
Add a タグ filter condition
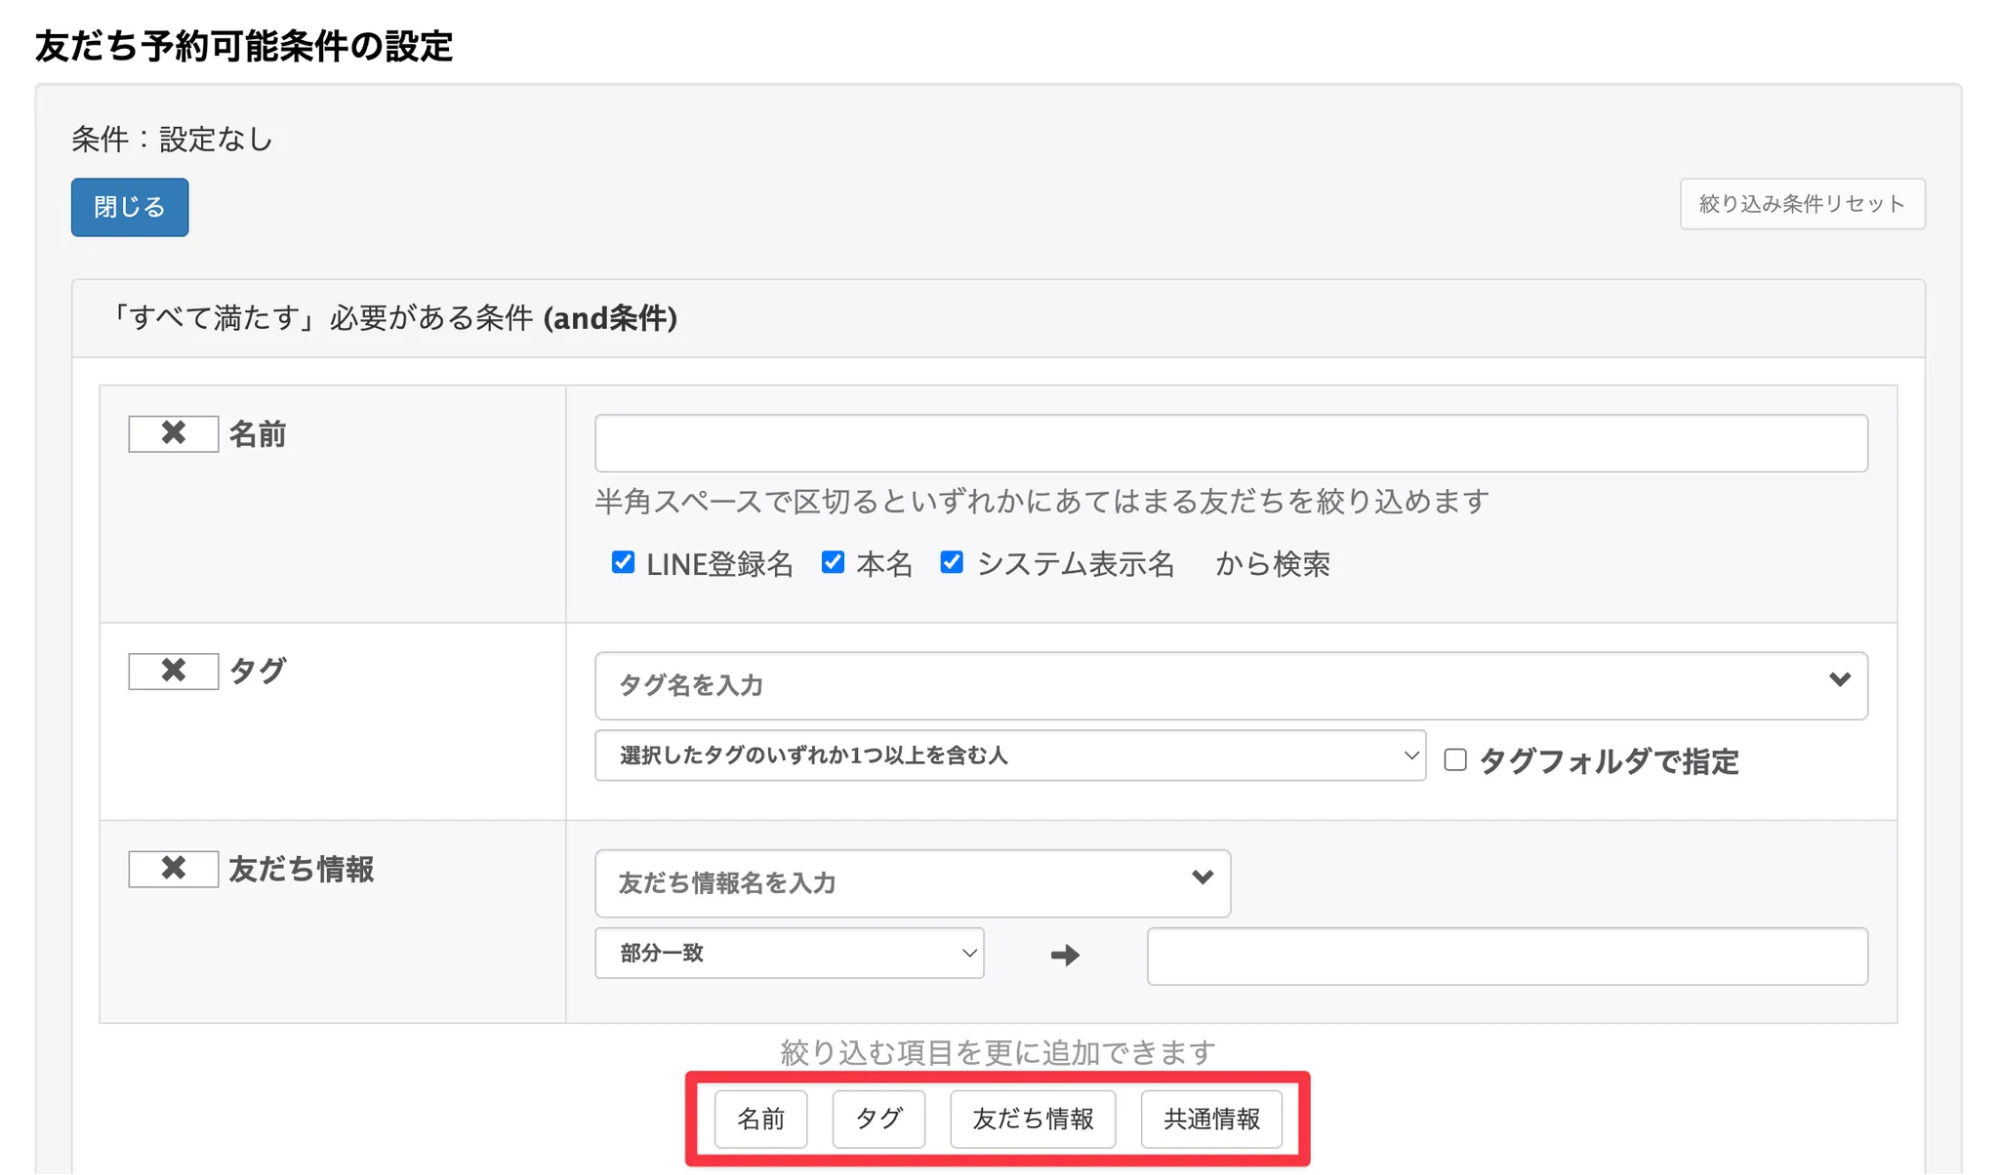pos(878,1119)
